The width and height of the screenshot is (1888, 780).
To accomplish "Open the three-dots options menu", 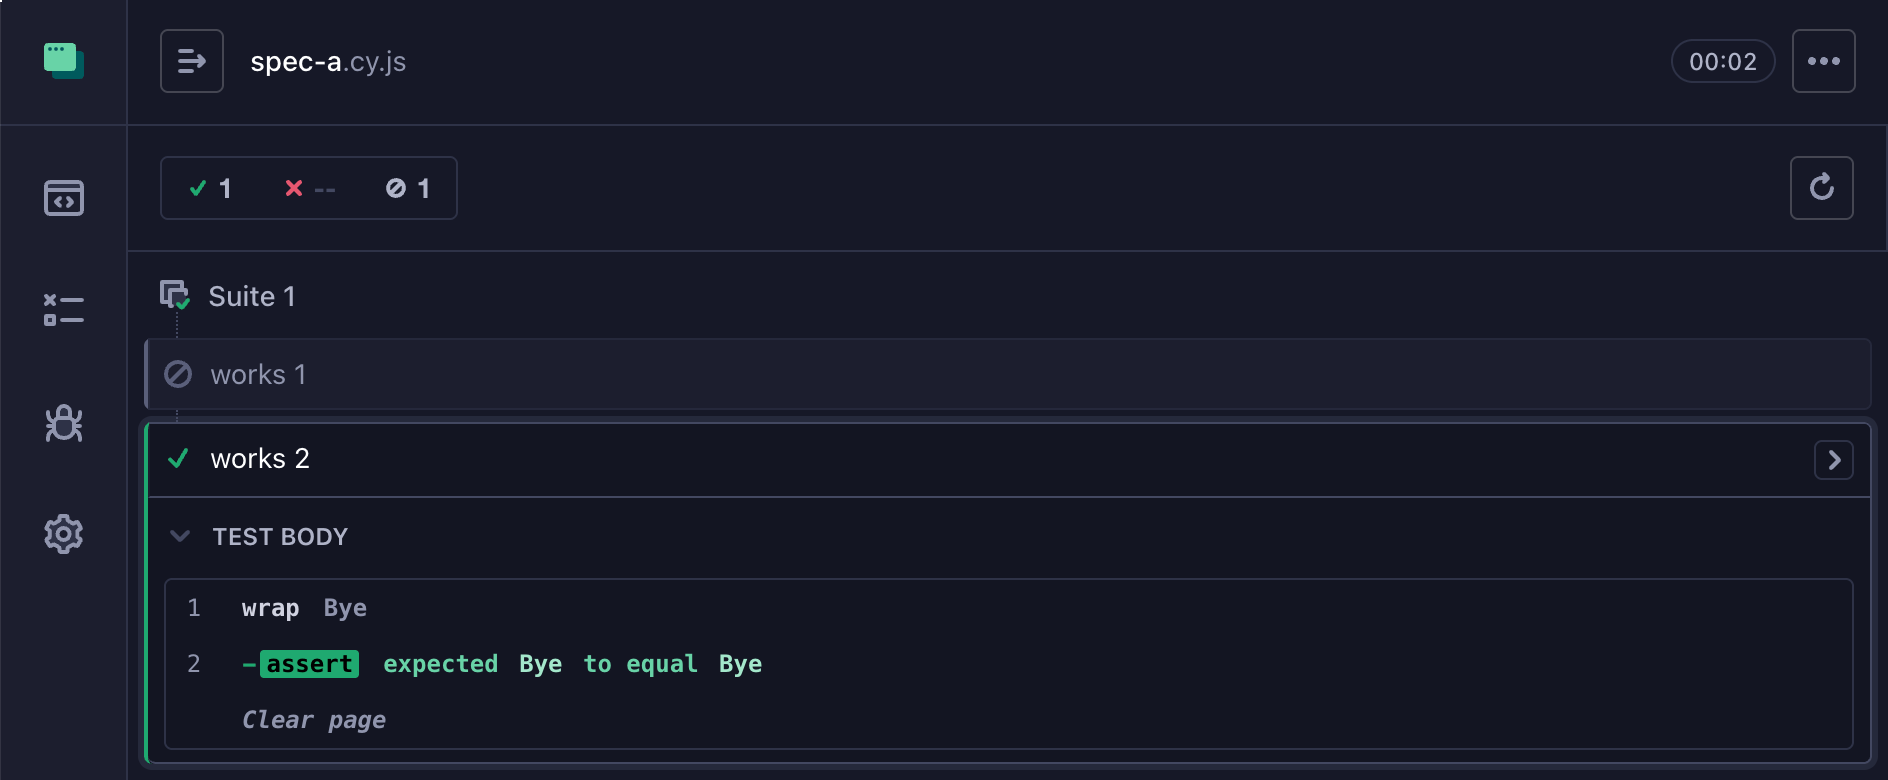I will click(1823, 61).
